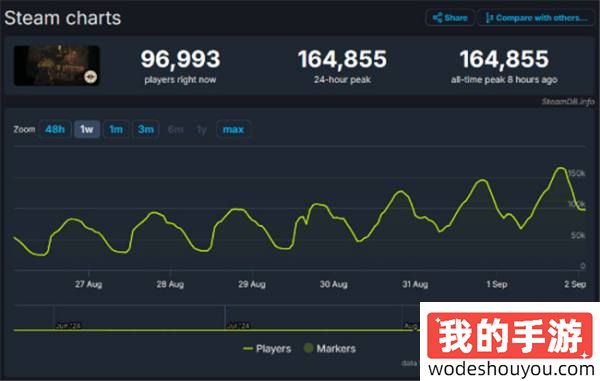The image size is (600, 381).
Task: Click the 27 Aug axis label
Action: 88,284
